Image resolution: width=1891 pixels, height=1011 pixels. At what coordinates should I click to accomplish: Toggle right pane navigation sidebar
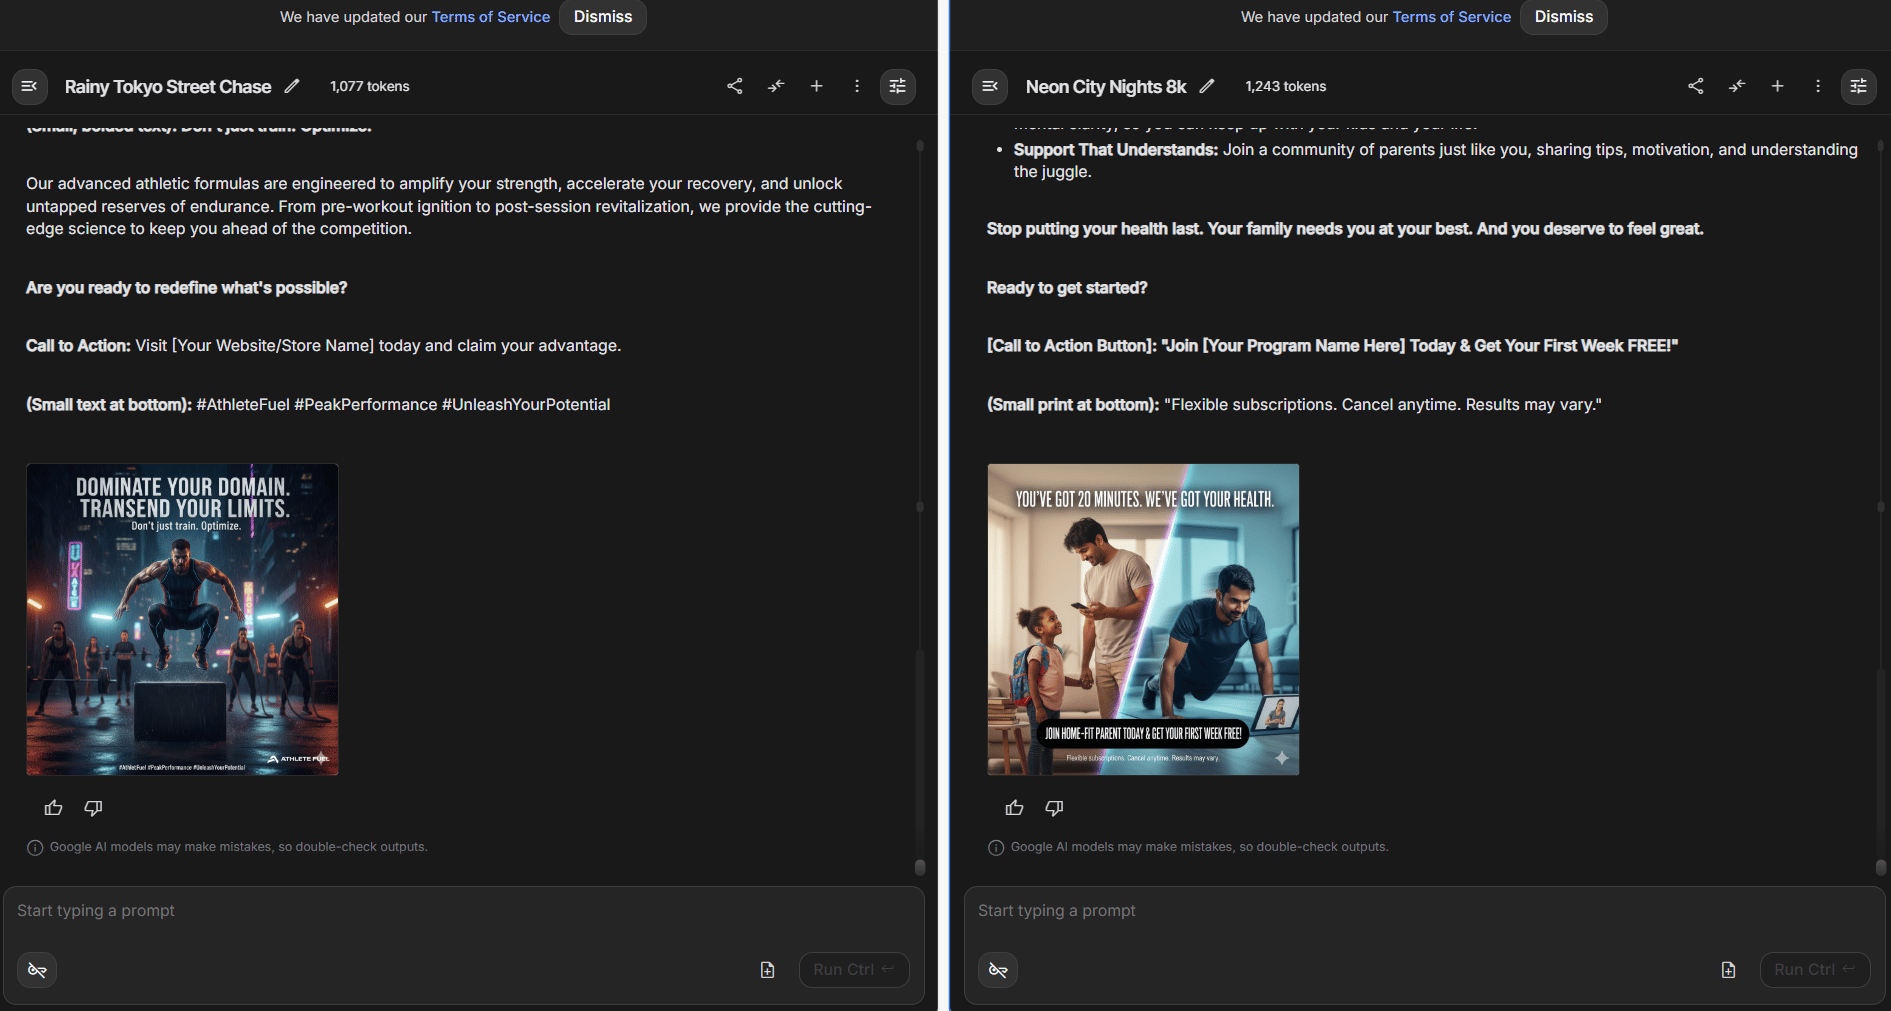[x=990, y=86]
